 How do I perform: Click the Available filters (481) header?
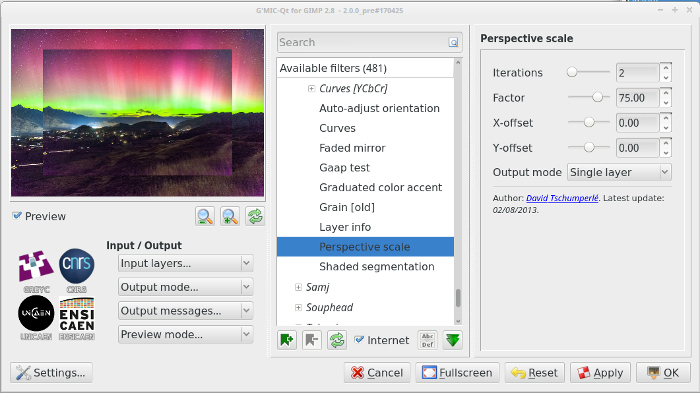pos(365,68)
